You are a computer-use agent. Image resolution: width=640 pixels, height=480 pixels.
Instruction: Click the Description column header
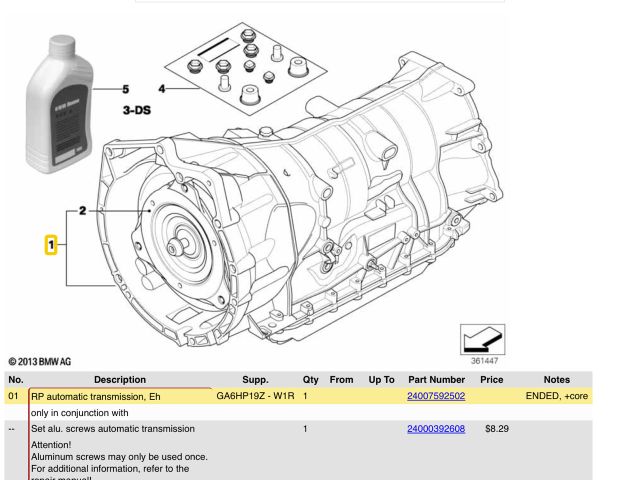coord(119,380)
